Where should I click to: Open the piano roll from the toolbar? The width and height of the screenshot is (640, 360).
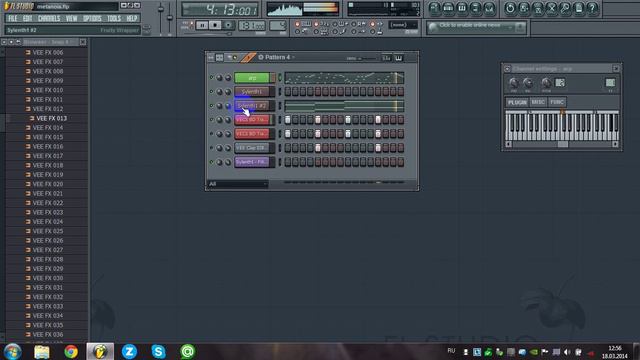[x=462, y=8]
